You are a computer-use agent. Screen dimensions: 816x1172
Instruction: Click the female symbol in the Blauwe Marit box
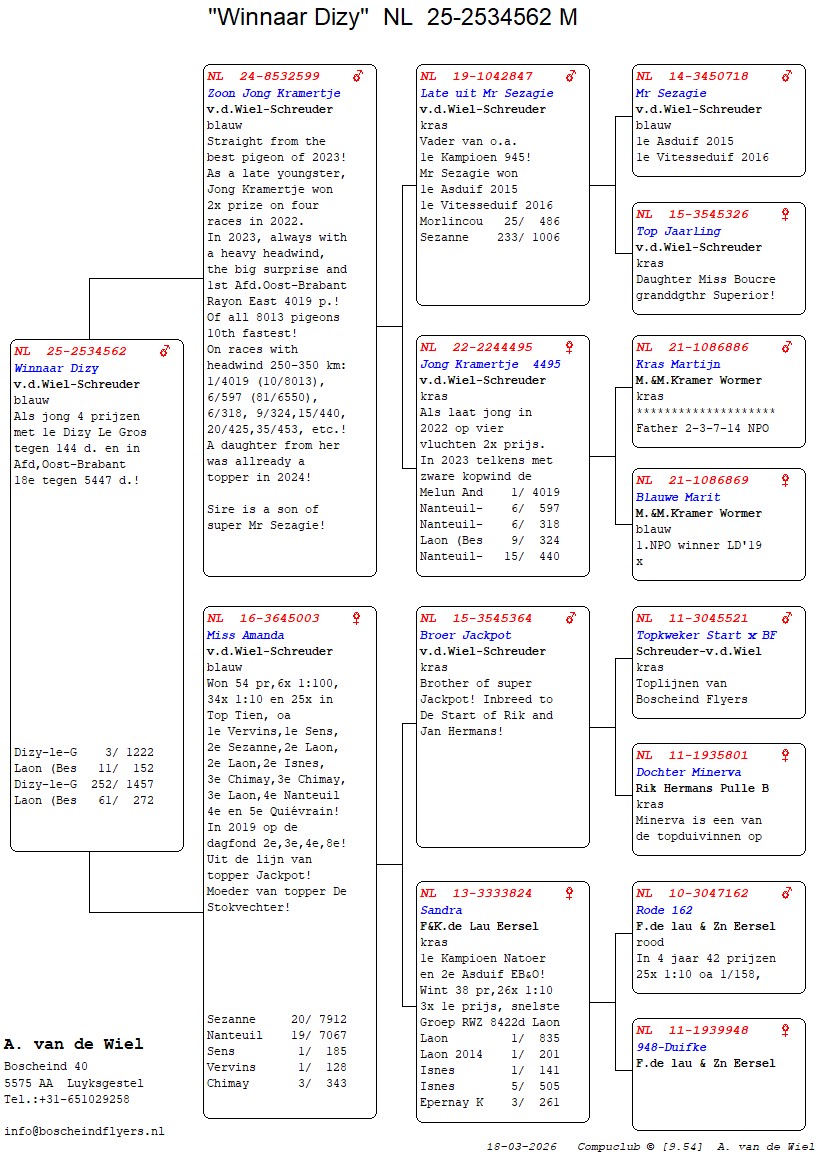[x=786, y=480]
